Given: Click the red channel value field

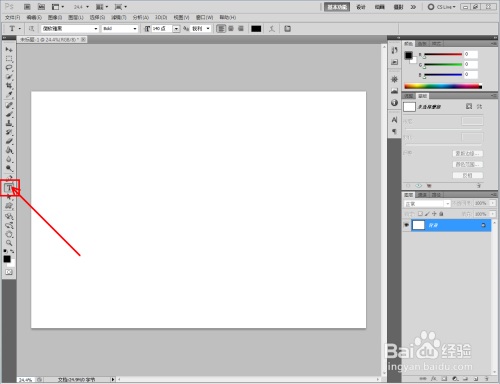Looking at the screenshot, I should pyautogui.click(x=471, y=54).
